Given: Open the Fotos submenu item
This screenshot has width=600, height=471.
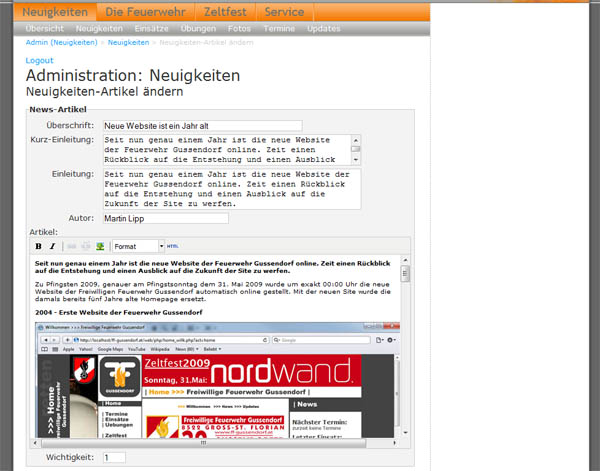Looking at the screenshot, I should (x=240, y=29).
